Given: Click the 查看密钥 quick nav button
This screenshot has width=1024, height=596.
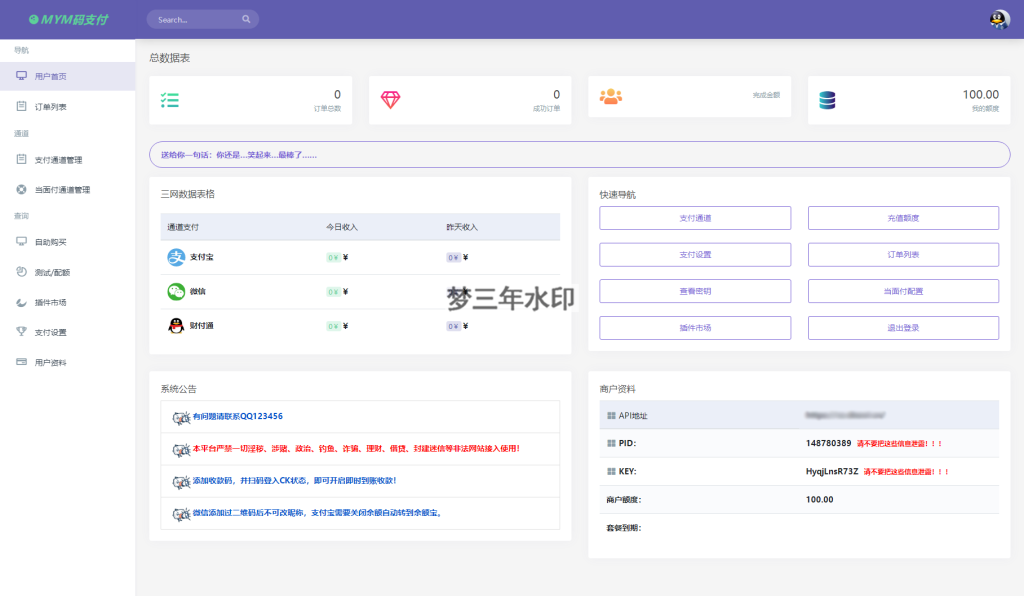Looking at the screenshot, I should coord(695,291).
